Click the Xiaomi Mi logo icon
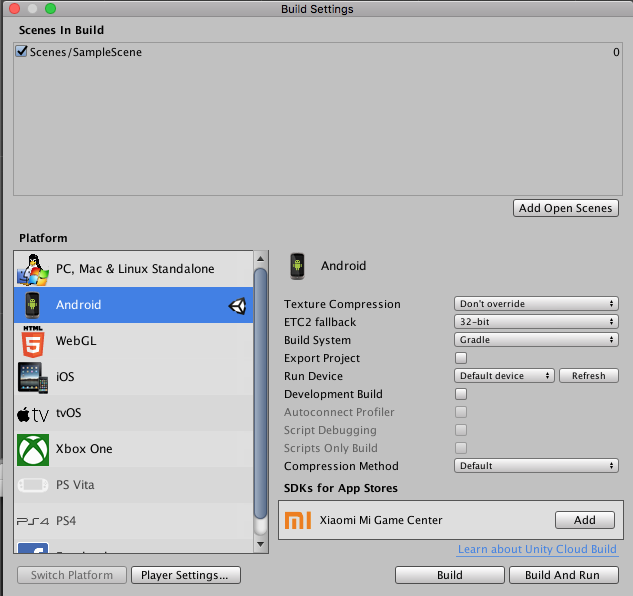Screen dimensions: 633x596 (298, 520)
